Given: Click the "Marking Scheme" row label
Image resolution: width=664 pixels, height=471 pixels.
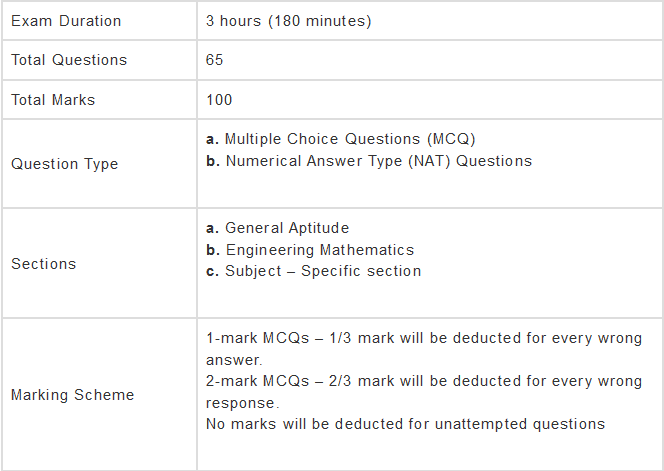Looking at the screenshot, I should 72,395.
